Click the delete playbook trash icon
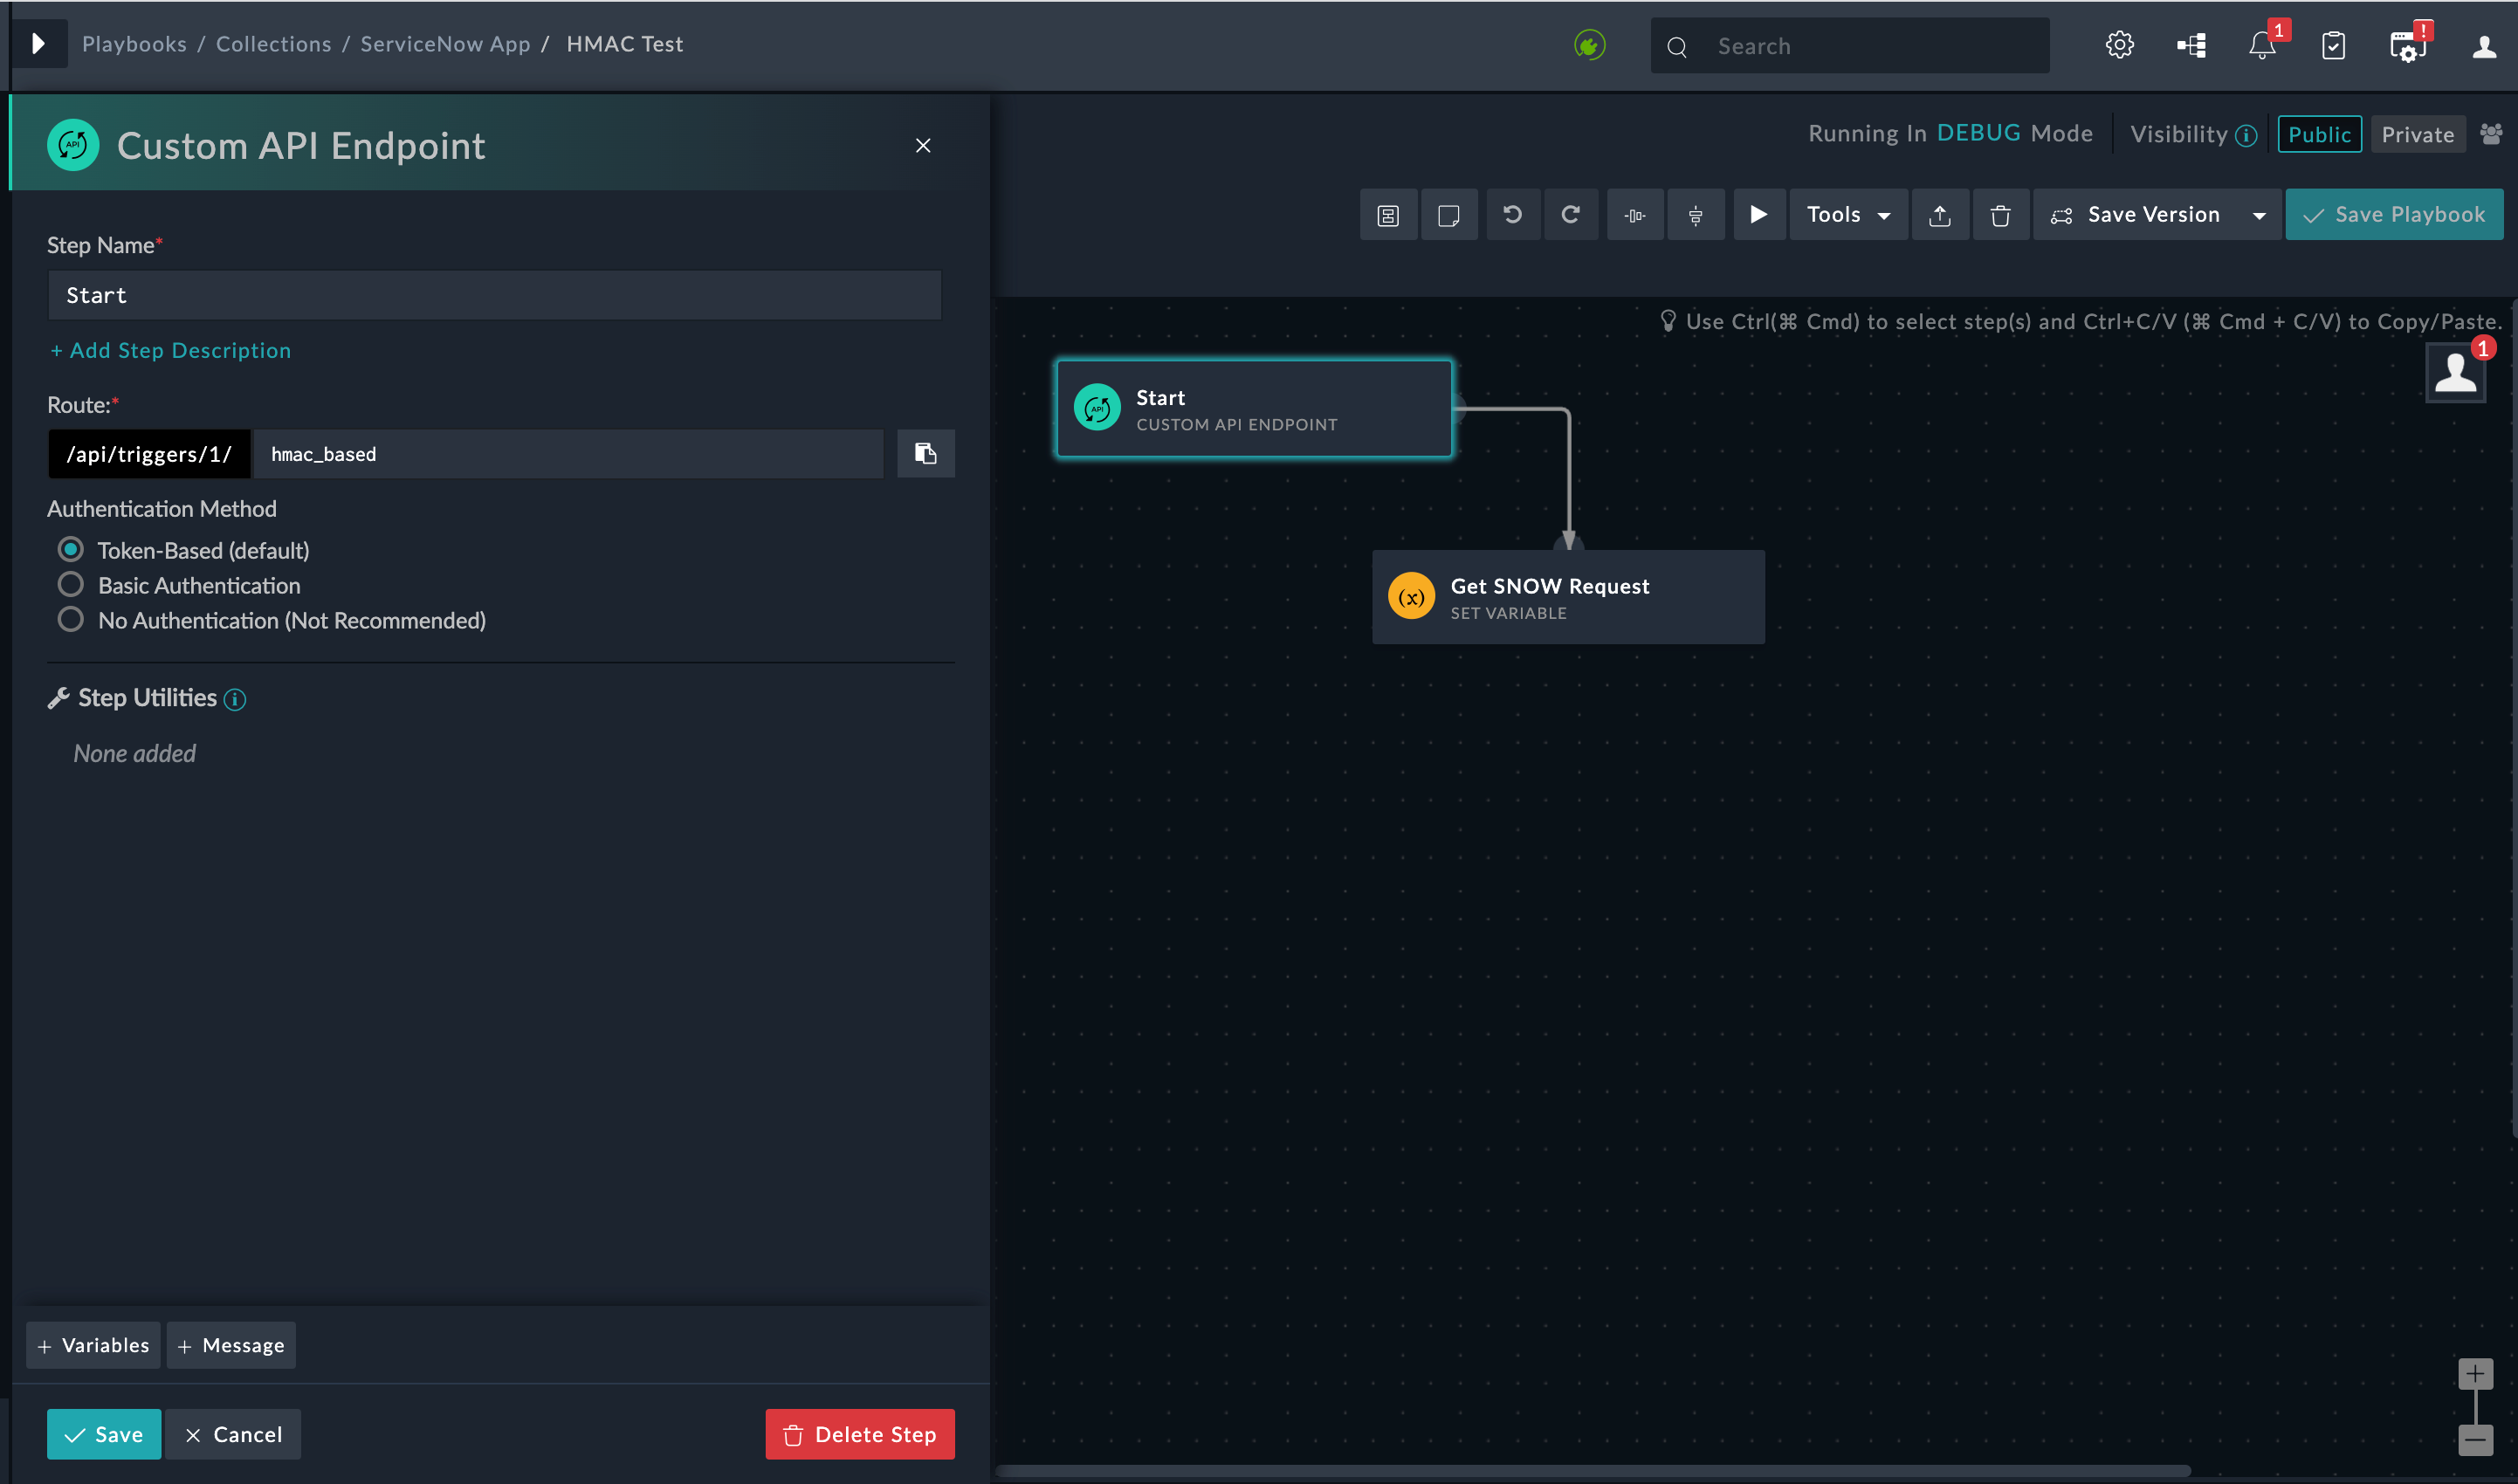Viewport: 2518px width, 1484px height. [x=2000, y=215]
